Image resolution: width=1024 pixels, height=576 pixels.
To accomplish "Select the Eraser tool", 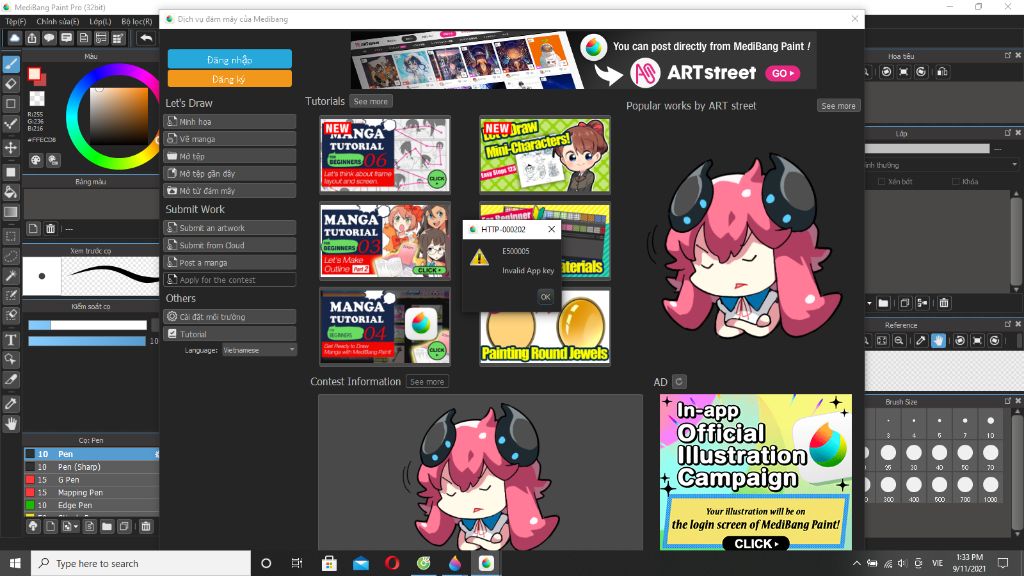I will pos(11,84).
